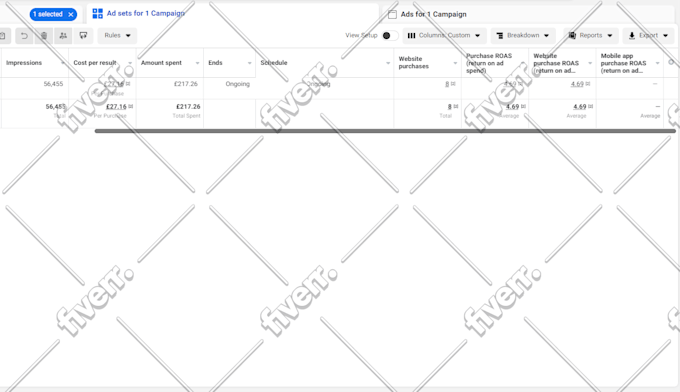
Task: Open Mobile app purchase ROAS column arrow
Action: coord(657,63)
